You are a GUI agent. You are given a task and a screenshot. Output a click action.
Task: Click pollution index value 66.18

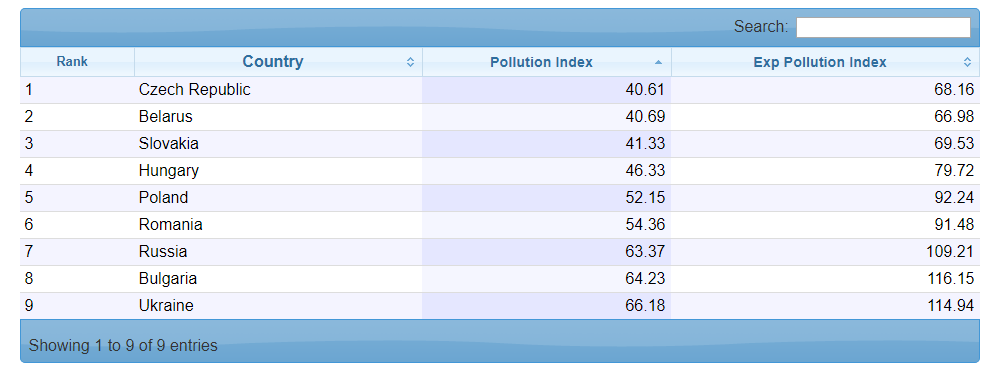(645, 306)
